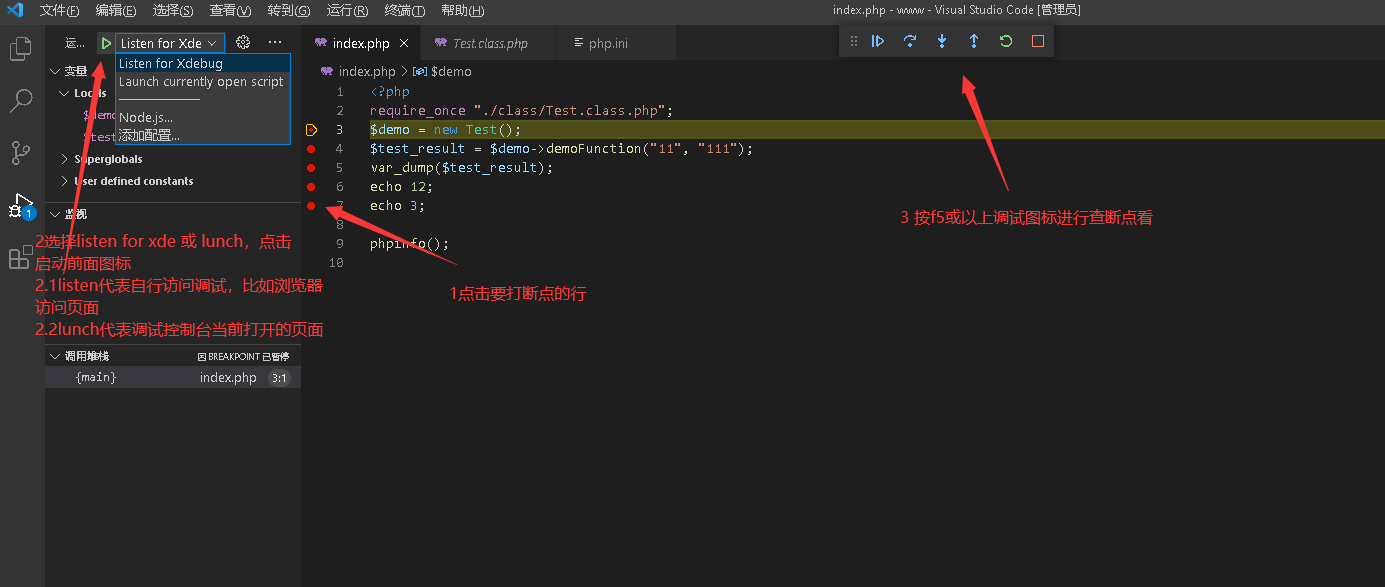Switch to the Test.class.php tab
The height and width of the screenshot is (587, 1385).
488,44
